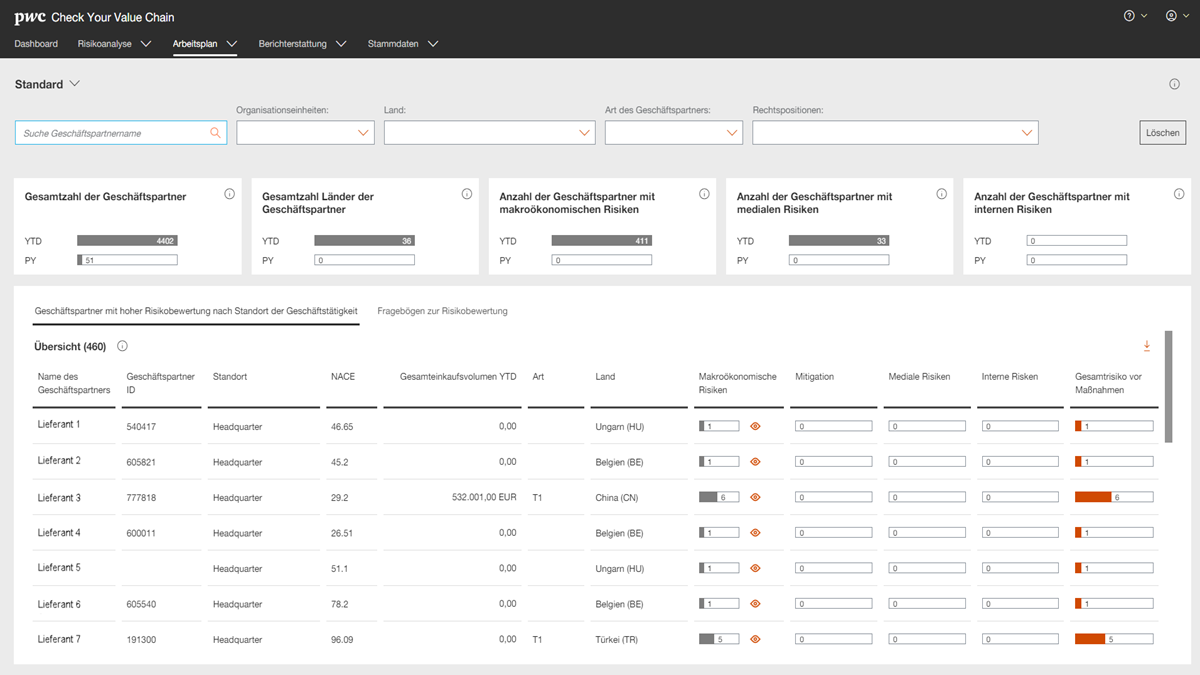
Task: Select Geschäftspartner mit hoher Risikobewertung tab
Action: click(196, 311)
